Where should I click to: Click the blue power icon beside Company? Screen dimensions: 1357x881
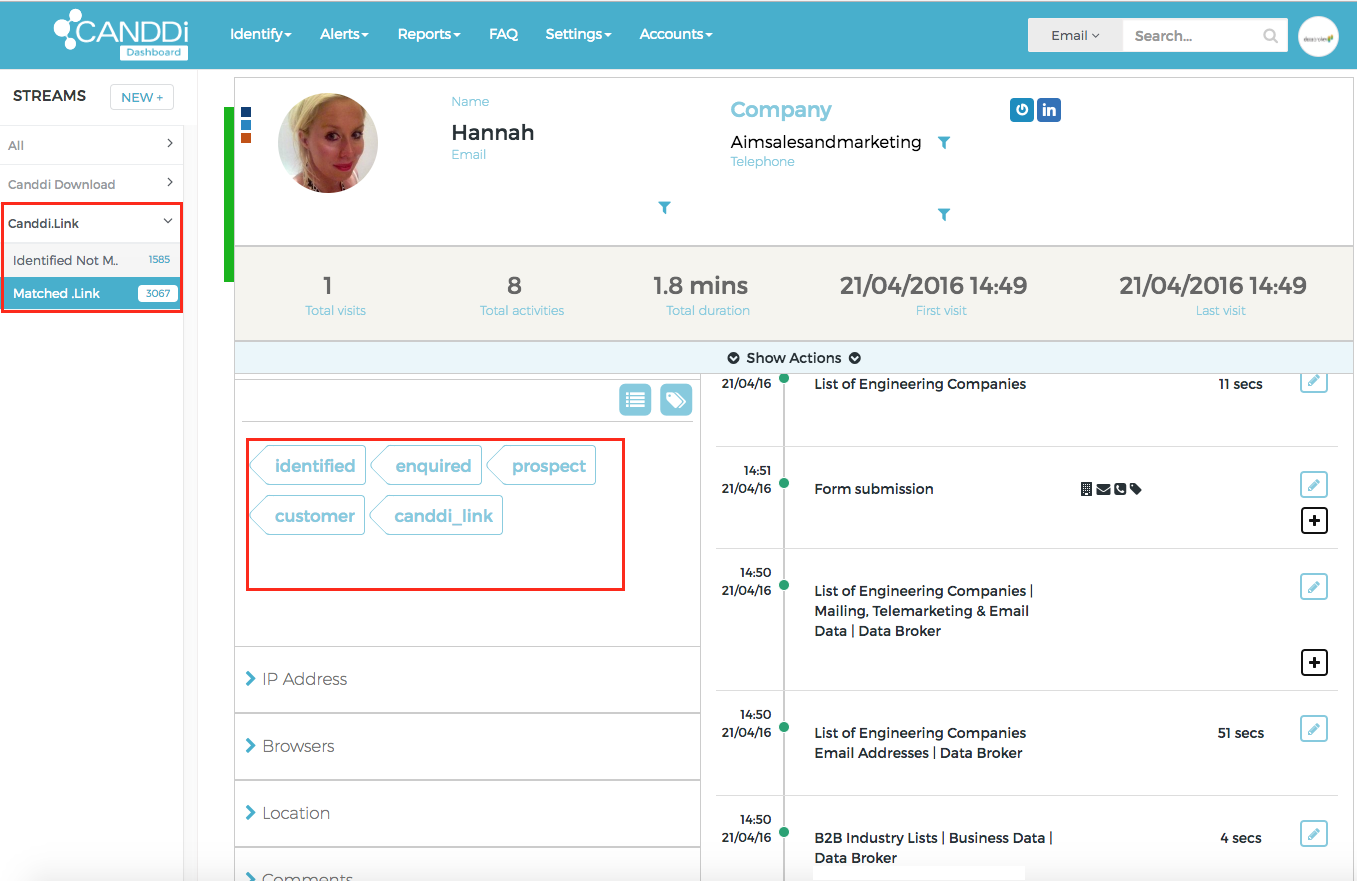[1021, 110]
